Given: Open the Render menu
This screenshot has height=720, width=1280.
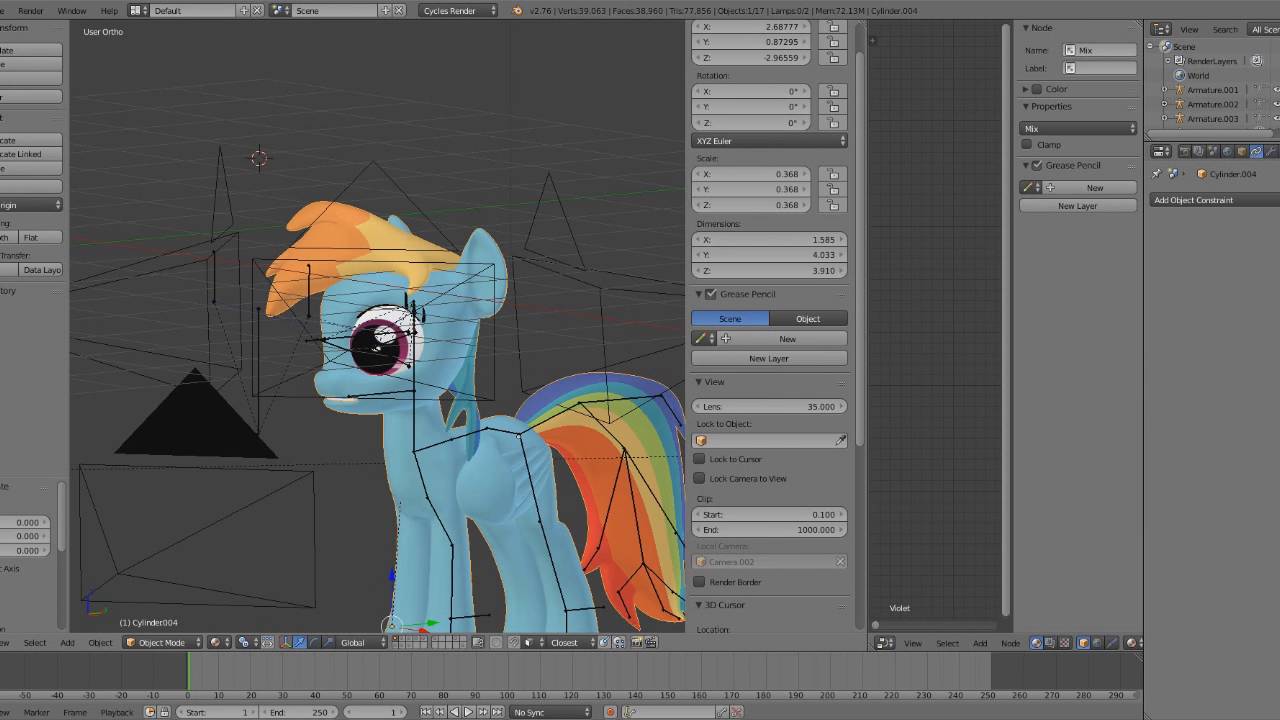Looking at the screenshot, I should click(30, 10).
